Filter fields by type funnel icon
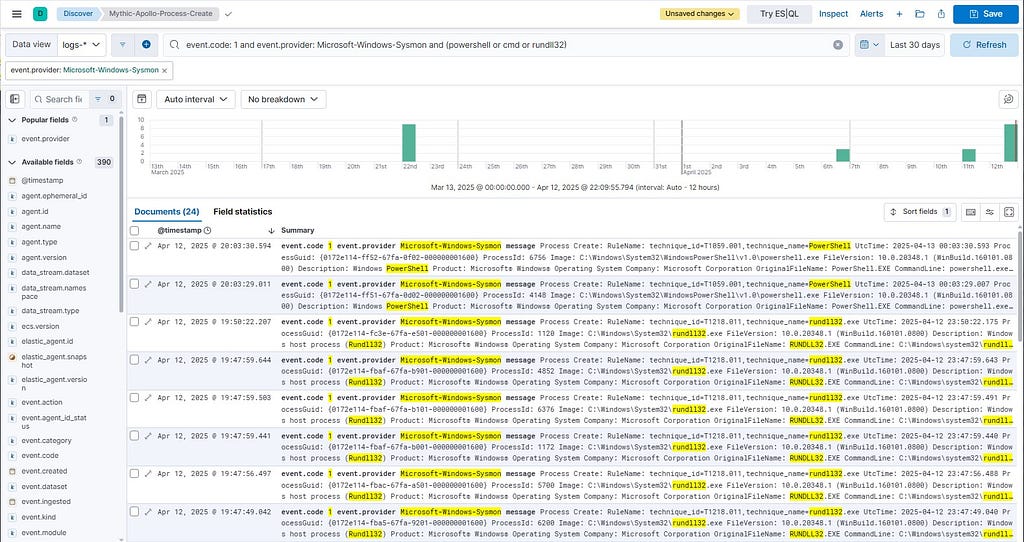1024x542 pixels. tap(104, 99)
